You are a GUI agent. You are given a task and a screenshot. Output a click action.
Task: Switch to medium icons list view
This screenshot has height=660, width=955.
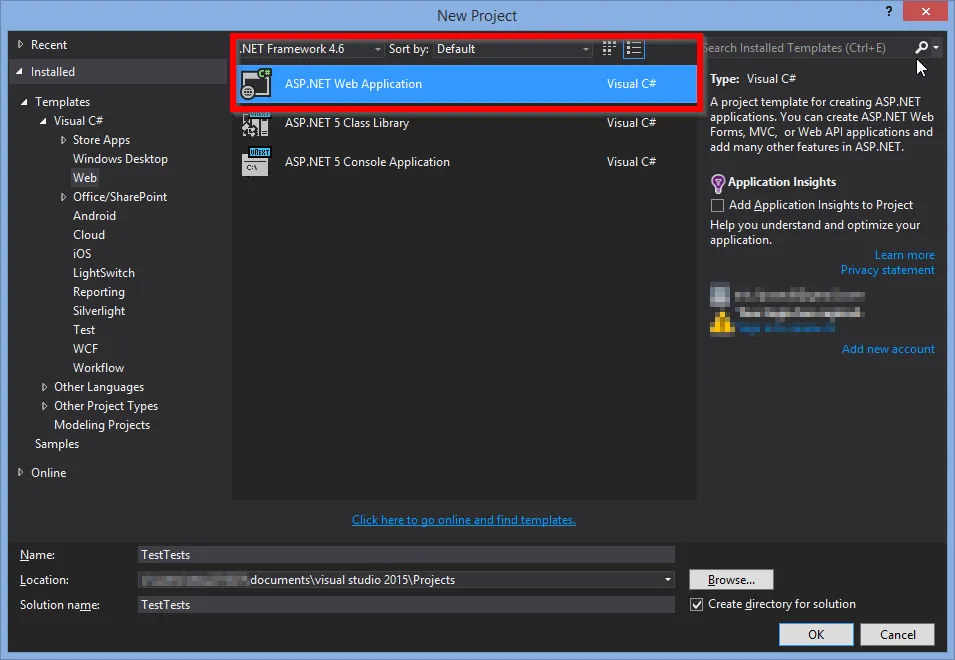[x=634, y=49]
